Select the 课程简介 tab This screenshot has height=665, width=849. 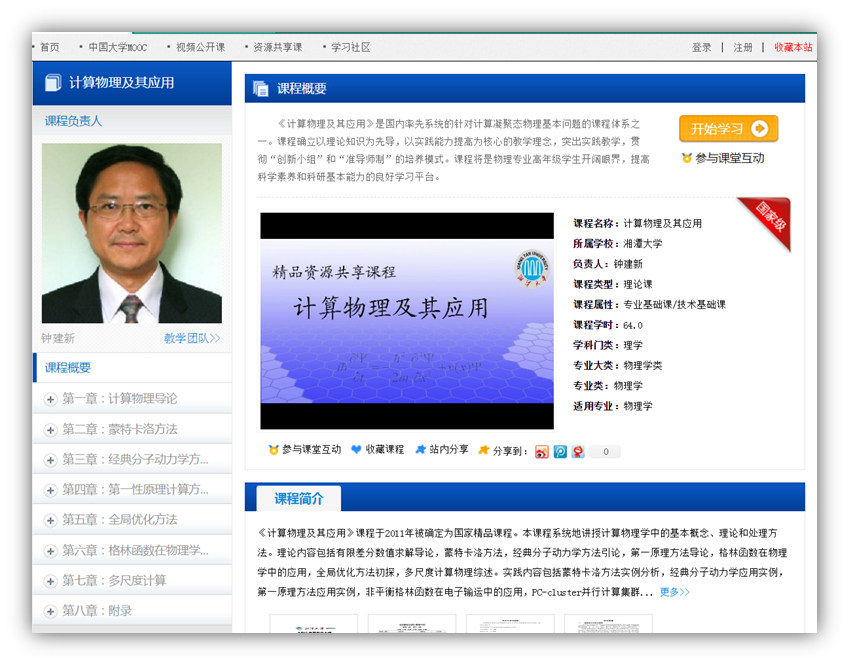(298, 498)
